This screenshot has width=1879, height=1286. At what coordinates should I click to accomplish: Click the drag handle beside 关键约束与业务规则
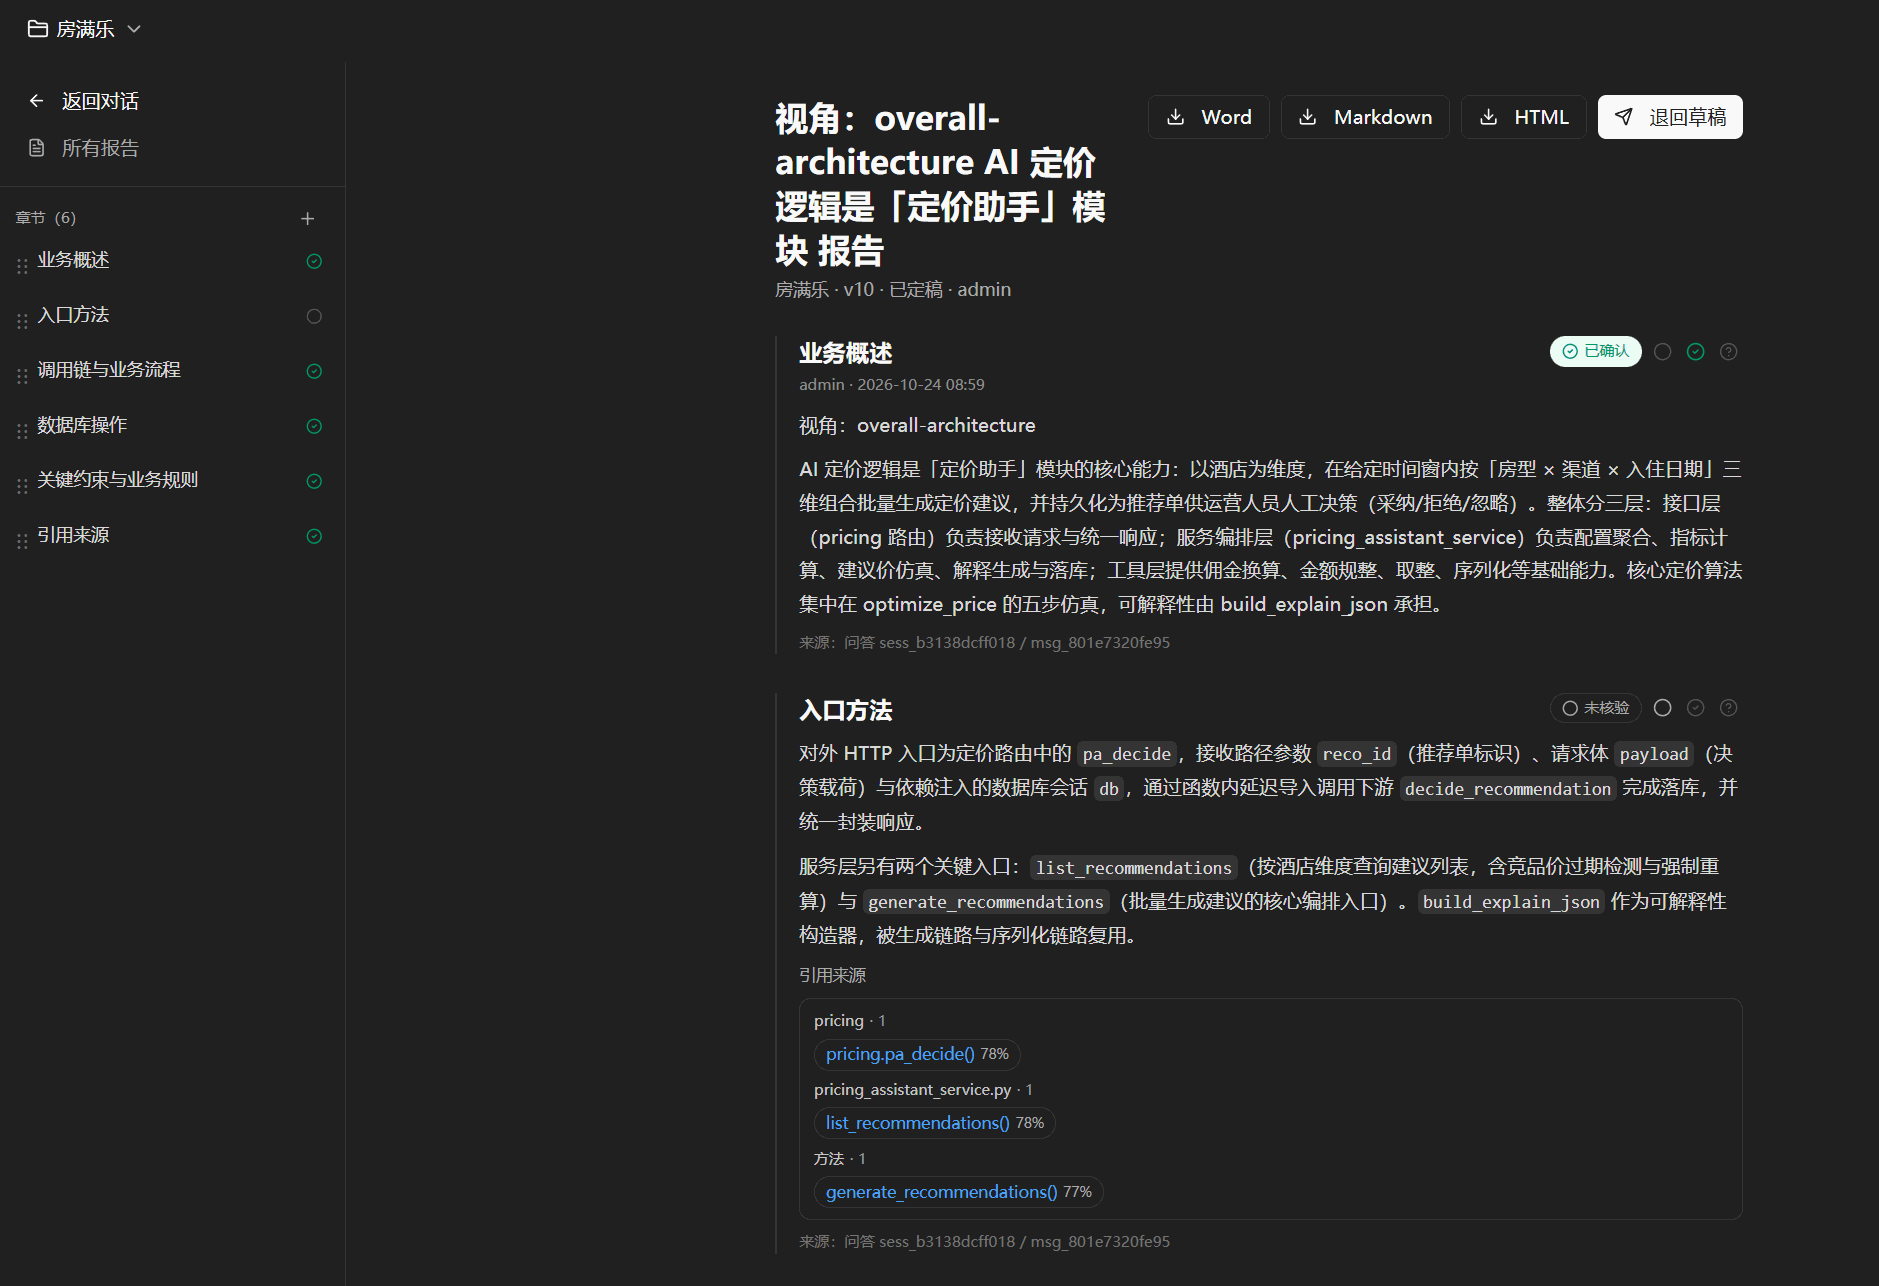click(22, 486)
